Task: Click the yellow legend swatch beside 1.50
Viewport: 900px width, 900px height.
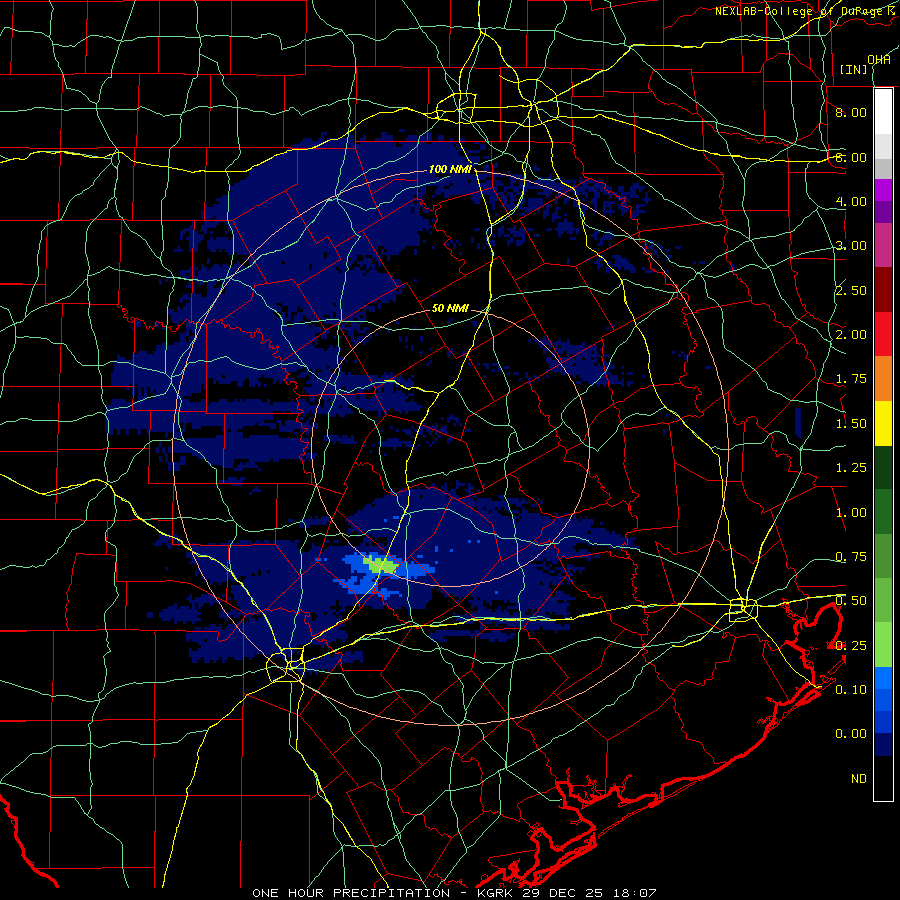Action: (x=883, y=423)
